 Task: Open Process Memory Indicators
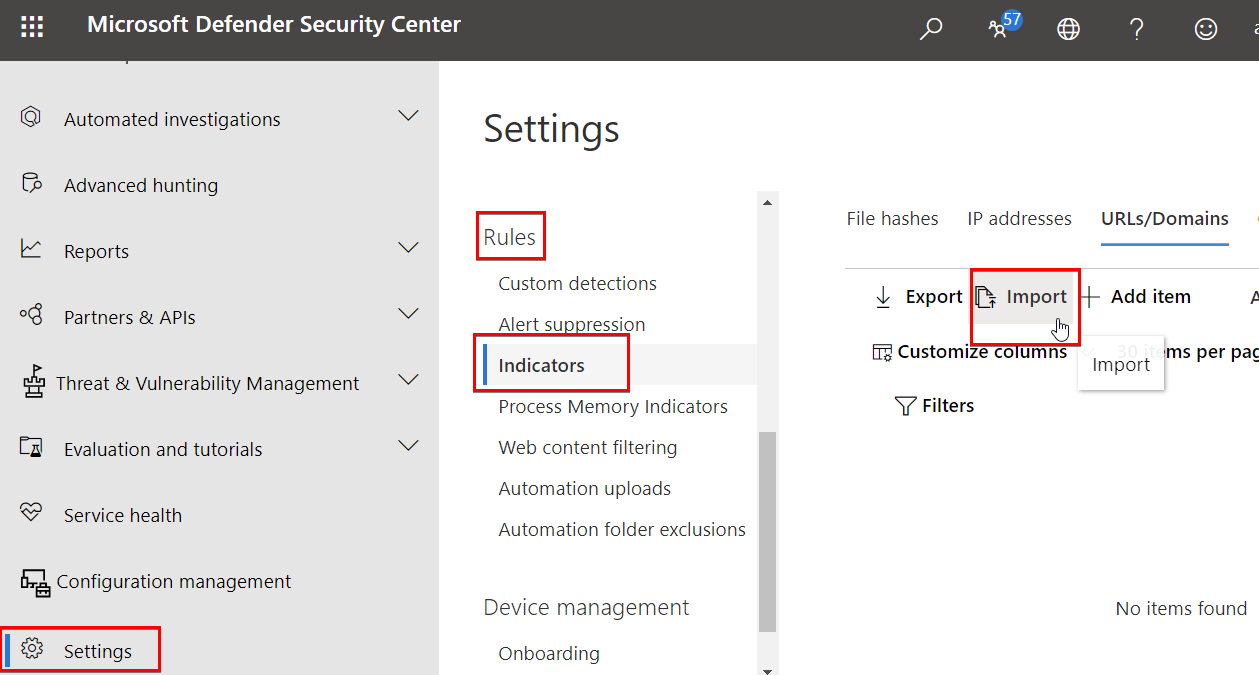(613, 406)
